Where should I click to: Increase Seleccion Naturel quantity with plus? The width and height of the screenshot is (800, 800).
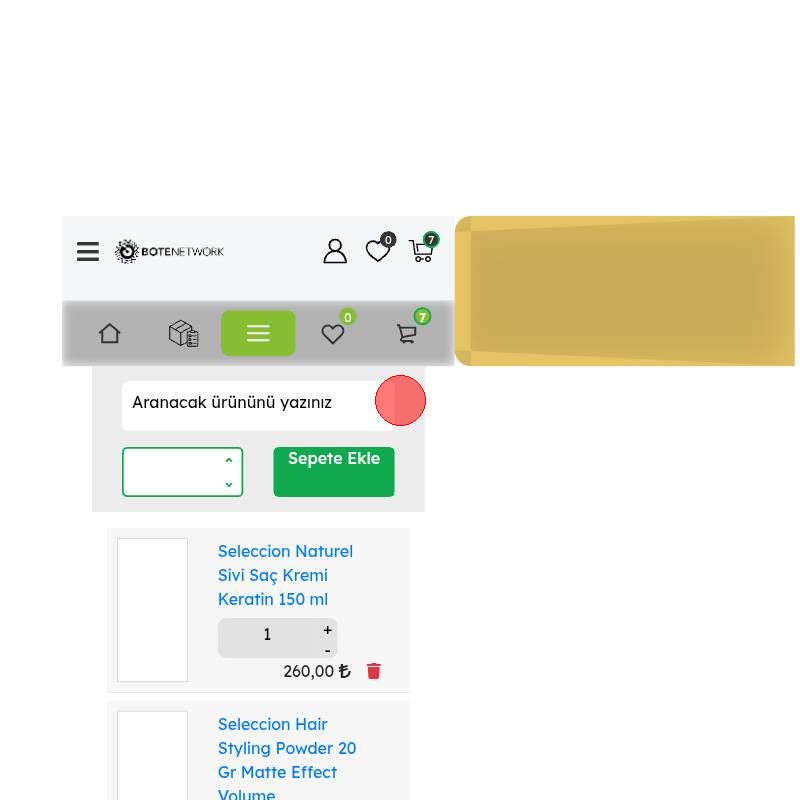[x=328, y=631]
